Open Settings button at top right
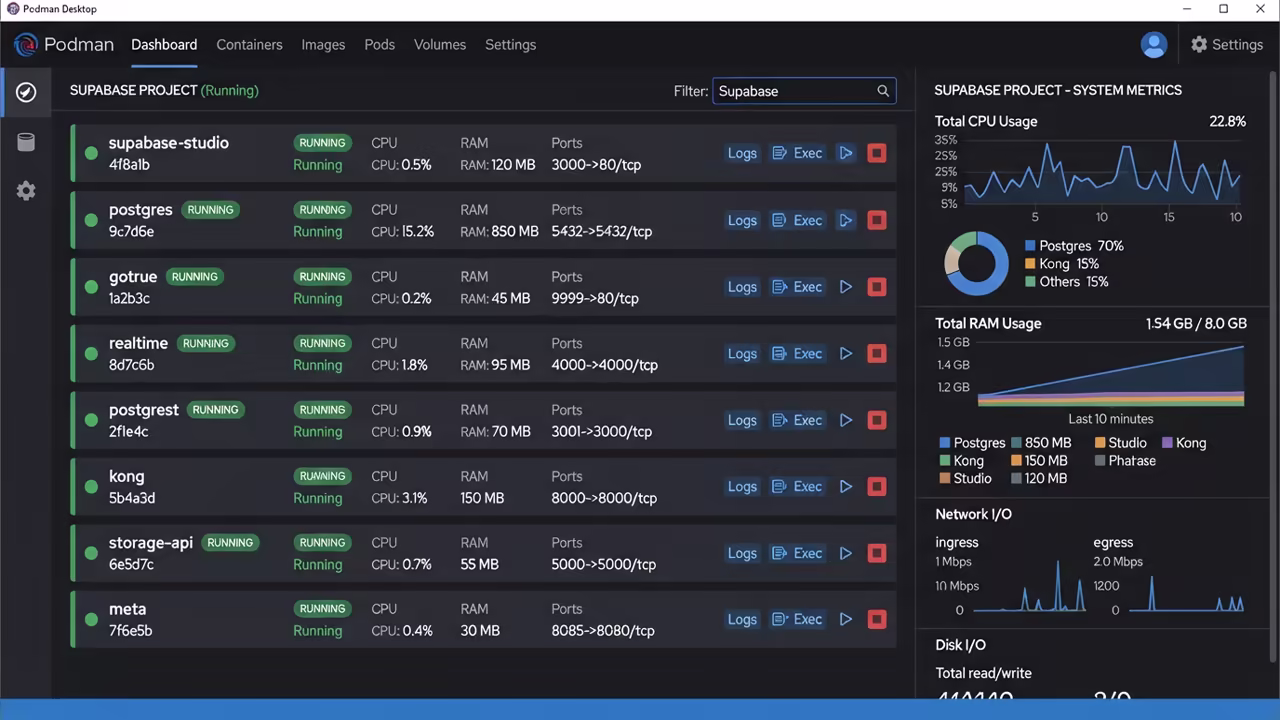1280x720 pixels. coord(1227,45)
